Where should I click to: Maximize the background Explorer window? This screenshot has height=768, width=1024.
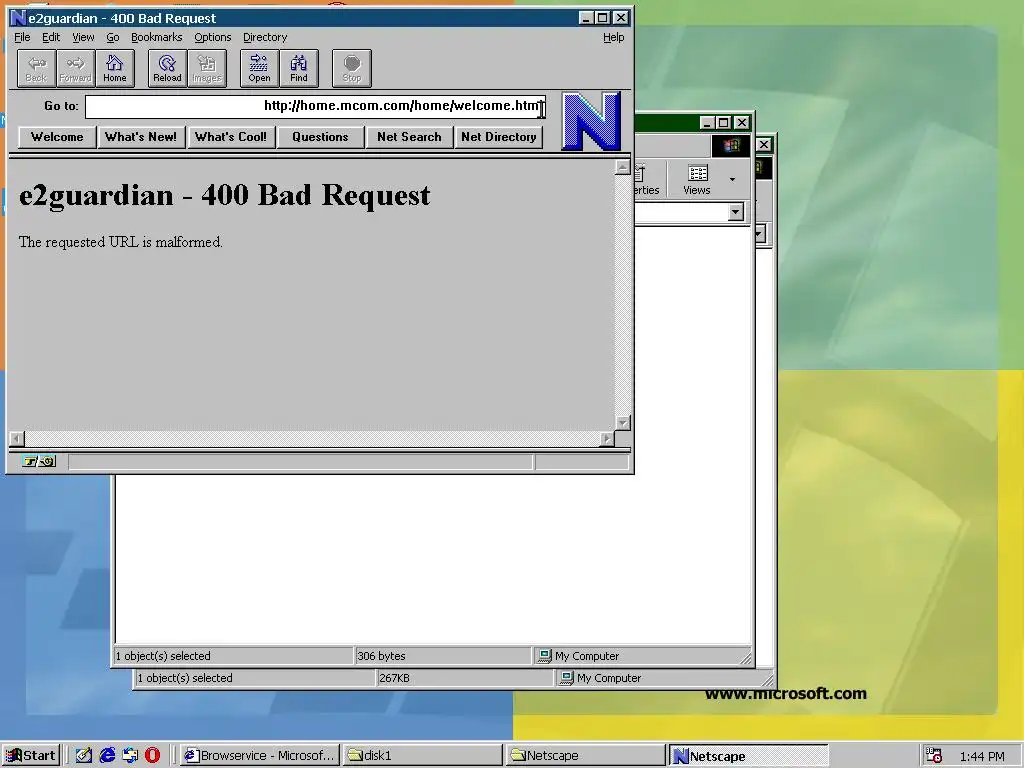click(724, 123)
